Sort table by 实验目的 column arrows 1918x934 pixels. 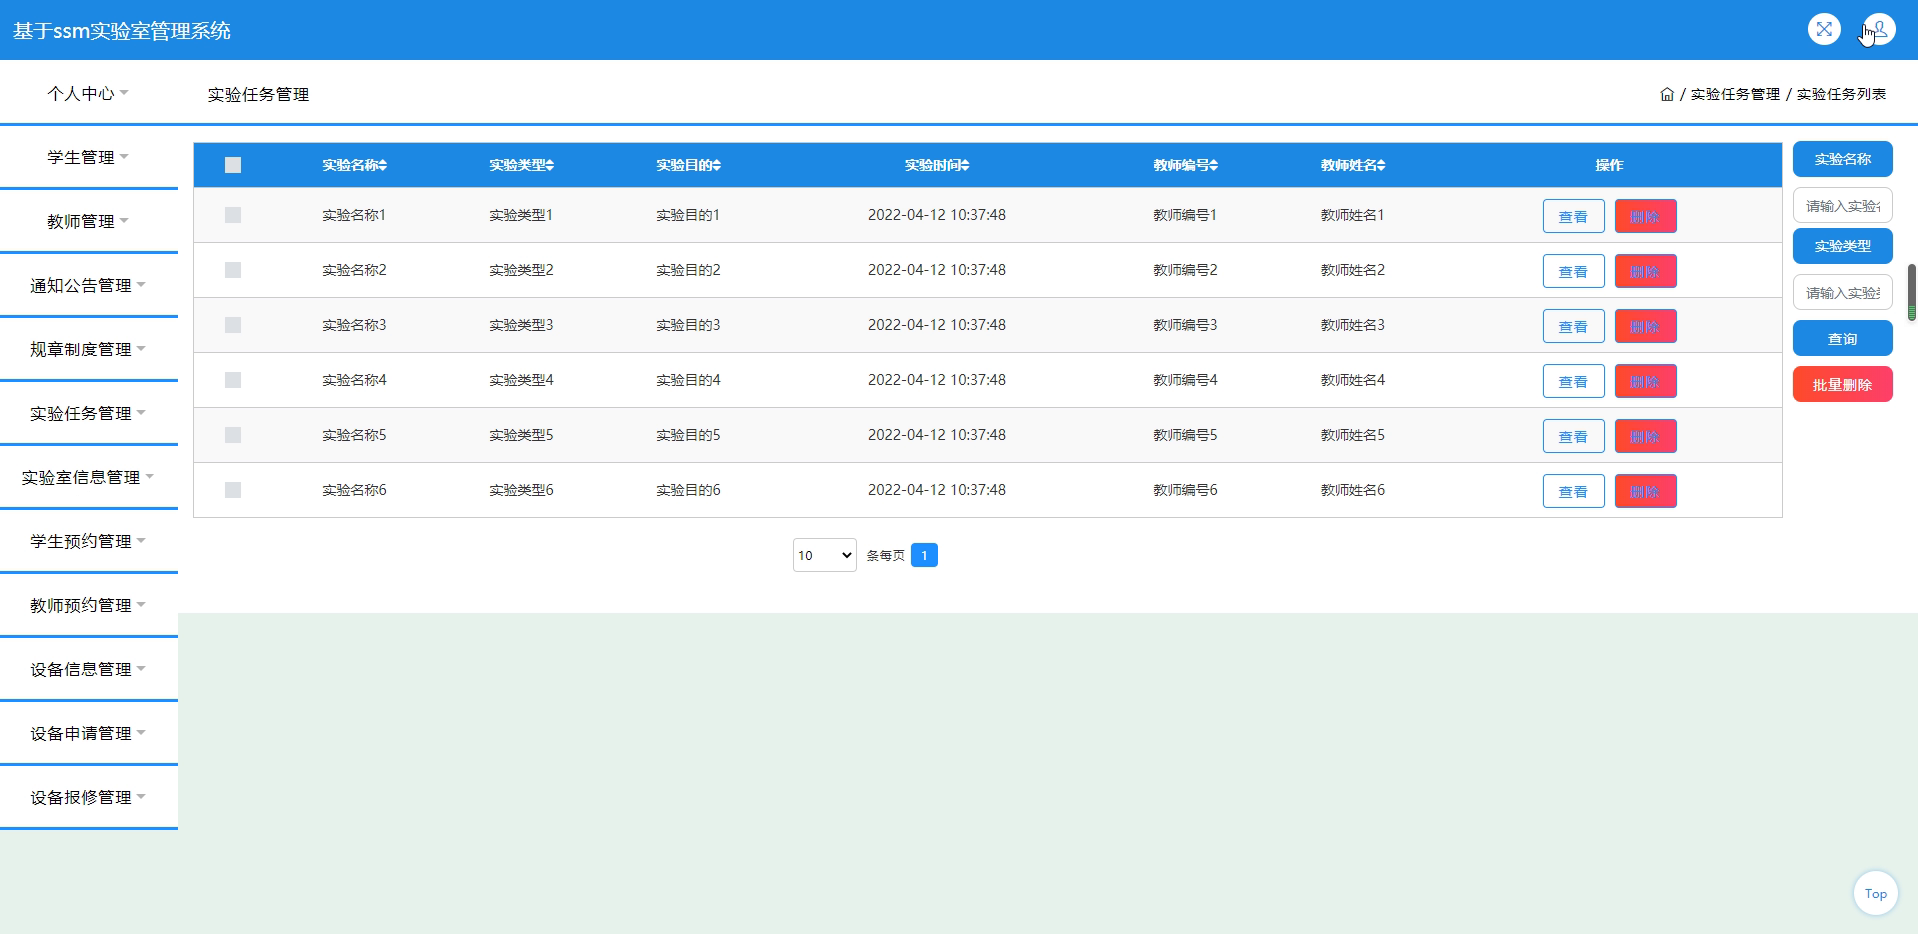pyautogui.click(x=717, y=165)
